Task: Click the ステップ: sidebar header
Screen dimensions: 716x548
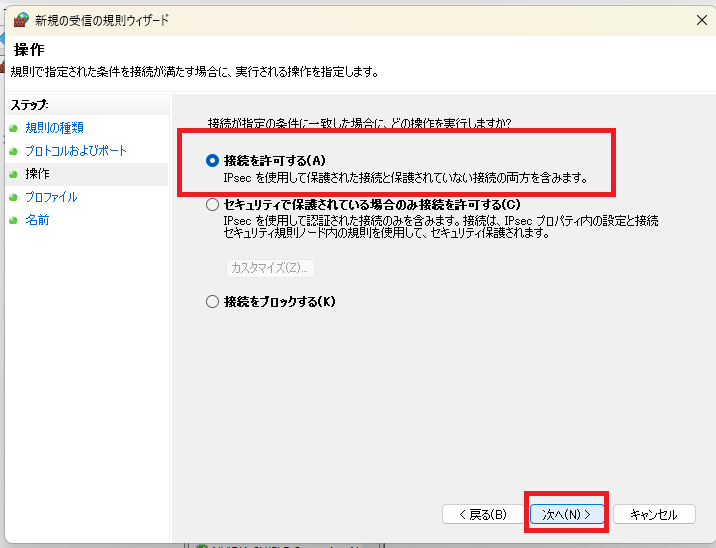Action: tap(29, 105)
